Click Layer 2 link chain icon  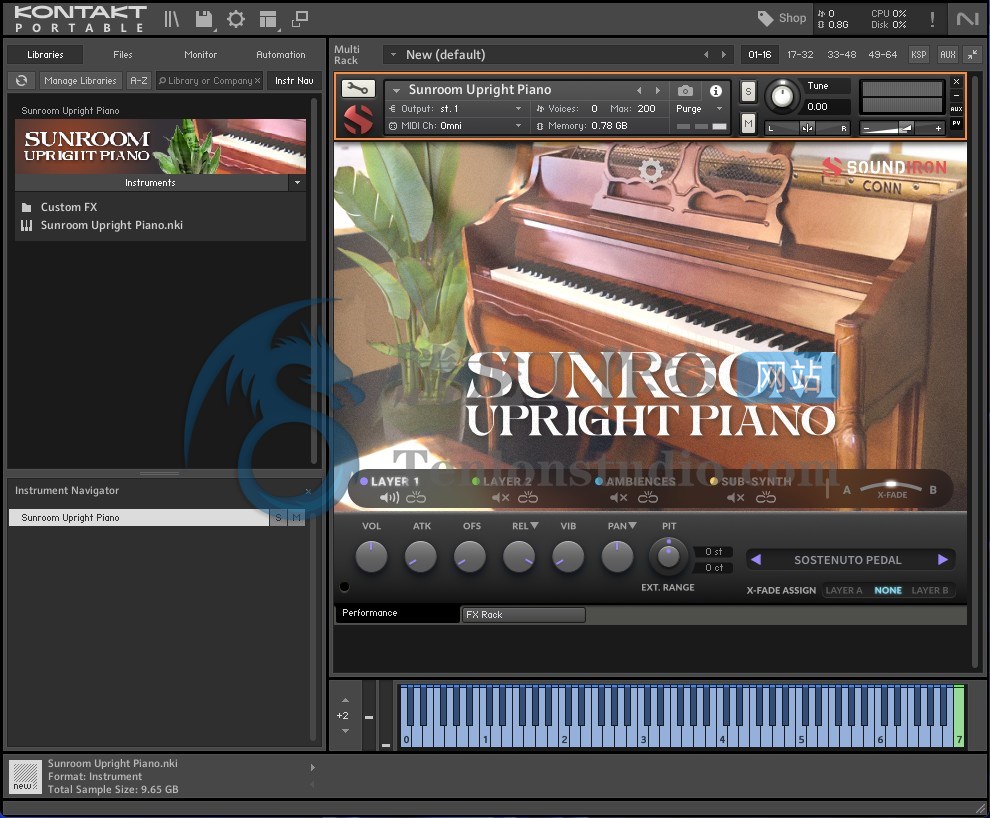[528, 498]
